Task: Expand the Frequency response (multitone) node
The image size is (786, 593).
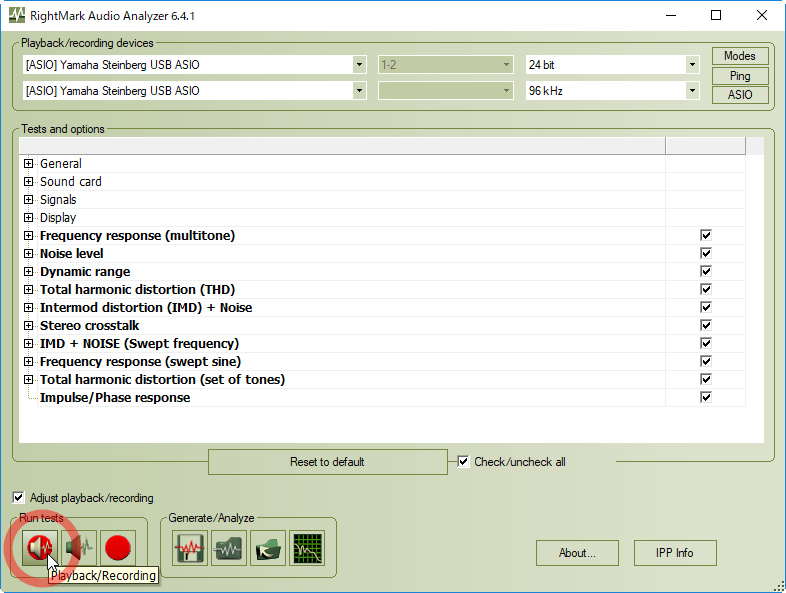Action: 29,236
